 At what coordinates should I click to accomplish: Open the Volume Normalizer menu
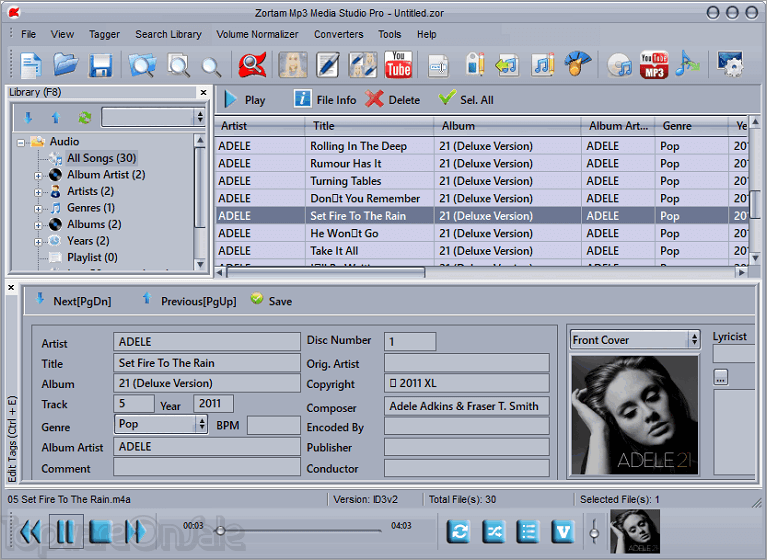(x=257, y=34)
